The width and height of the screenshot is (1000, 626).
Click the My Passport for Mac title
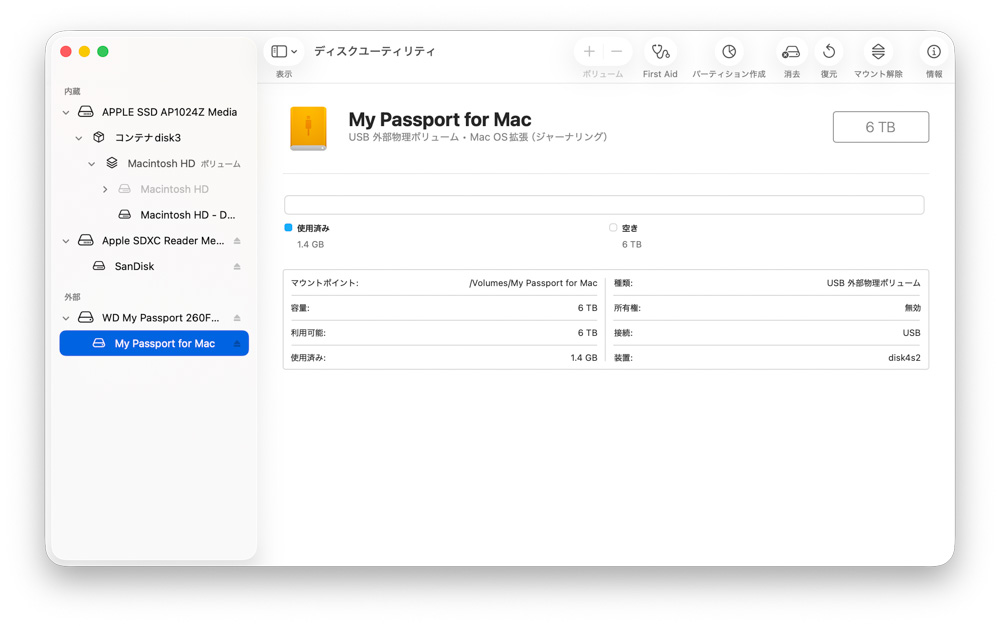coord(439,119)
